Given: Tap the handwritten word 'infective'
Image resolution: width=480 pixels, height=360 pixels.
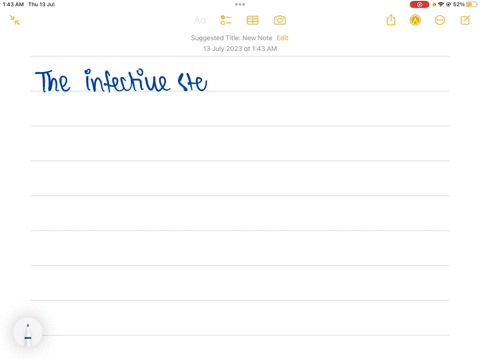Looking at the screenshot, I should (x=127, y=80).
